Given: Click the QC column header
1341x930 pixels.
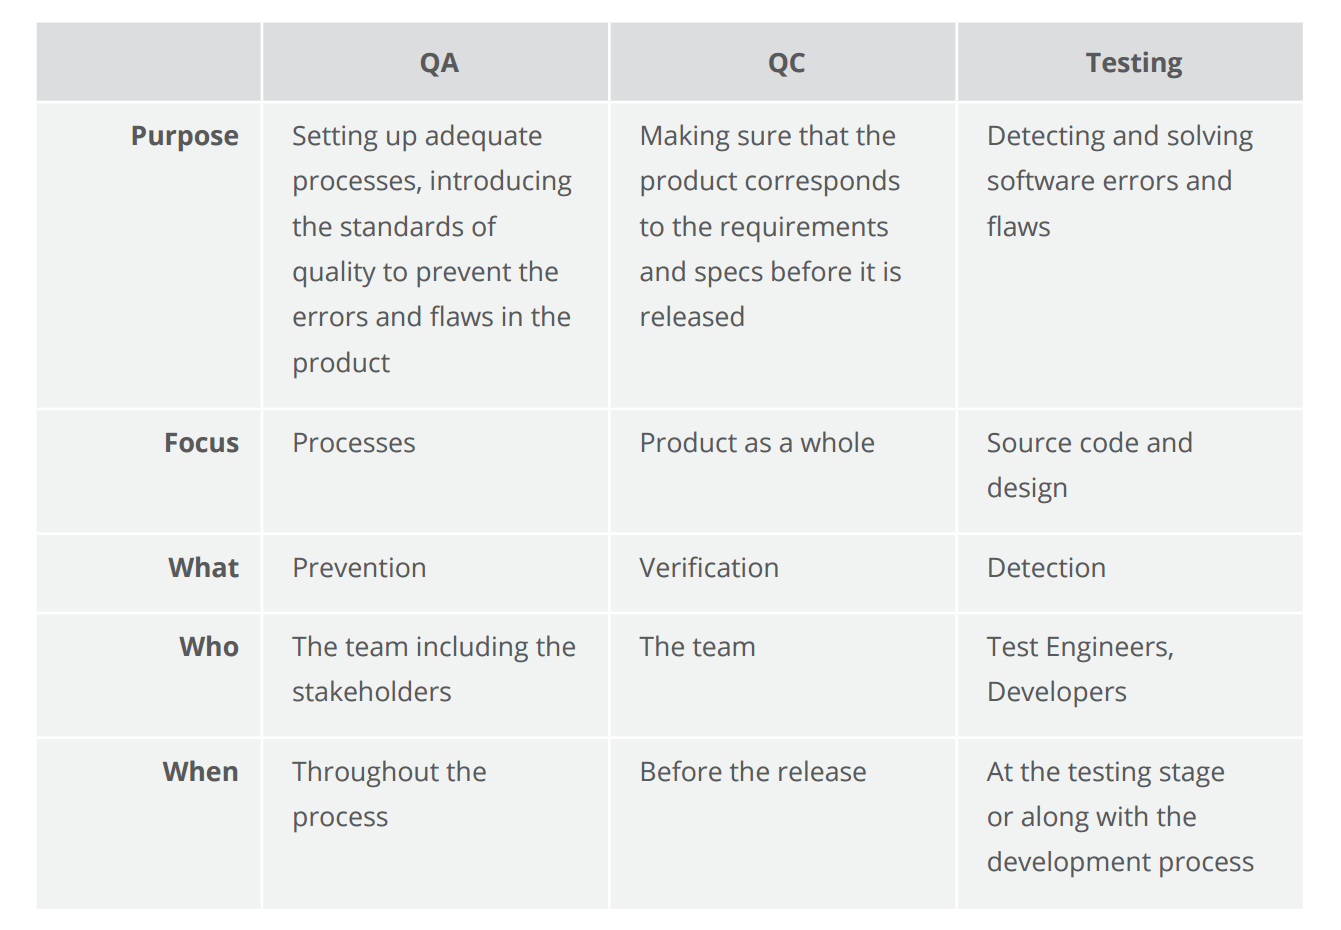Looking at the screenshot, I should point(786,63).
